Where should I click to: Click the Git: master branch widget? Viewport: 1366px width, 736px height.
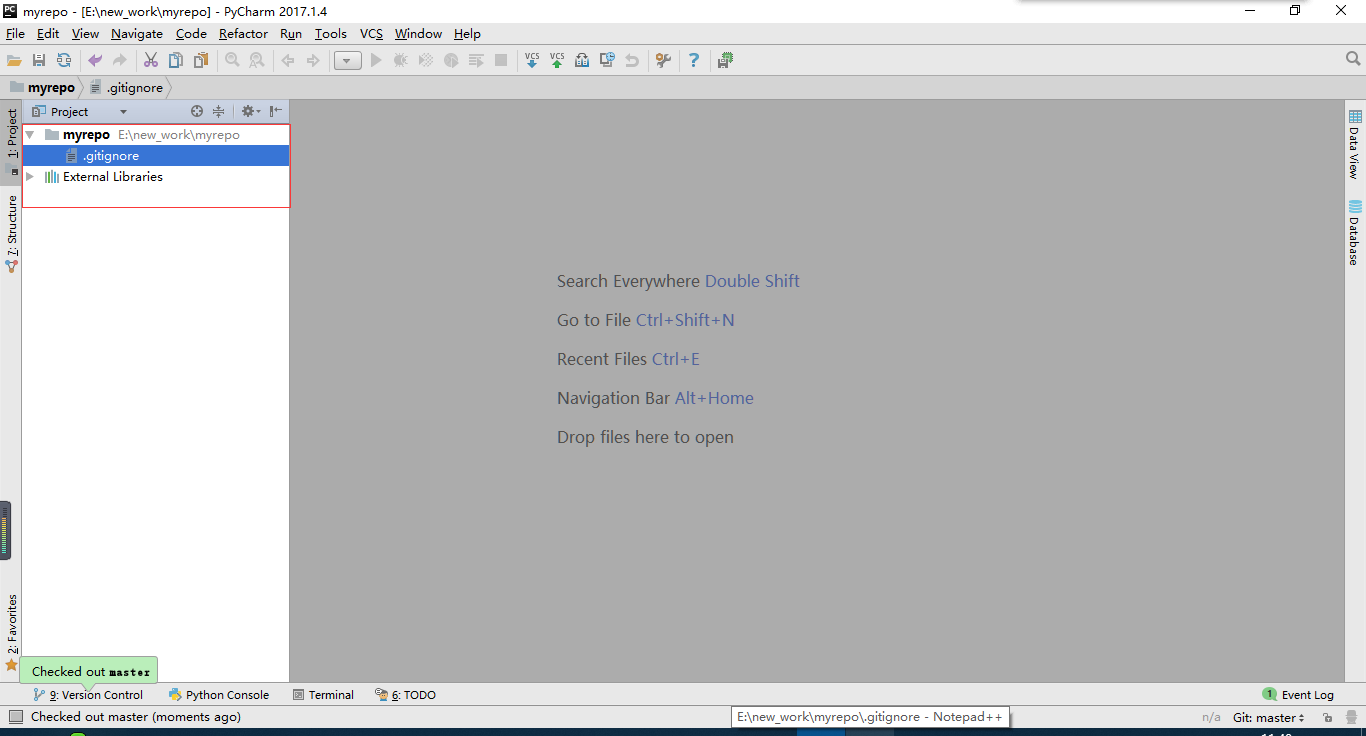(x=1269, y=717)
